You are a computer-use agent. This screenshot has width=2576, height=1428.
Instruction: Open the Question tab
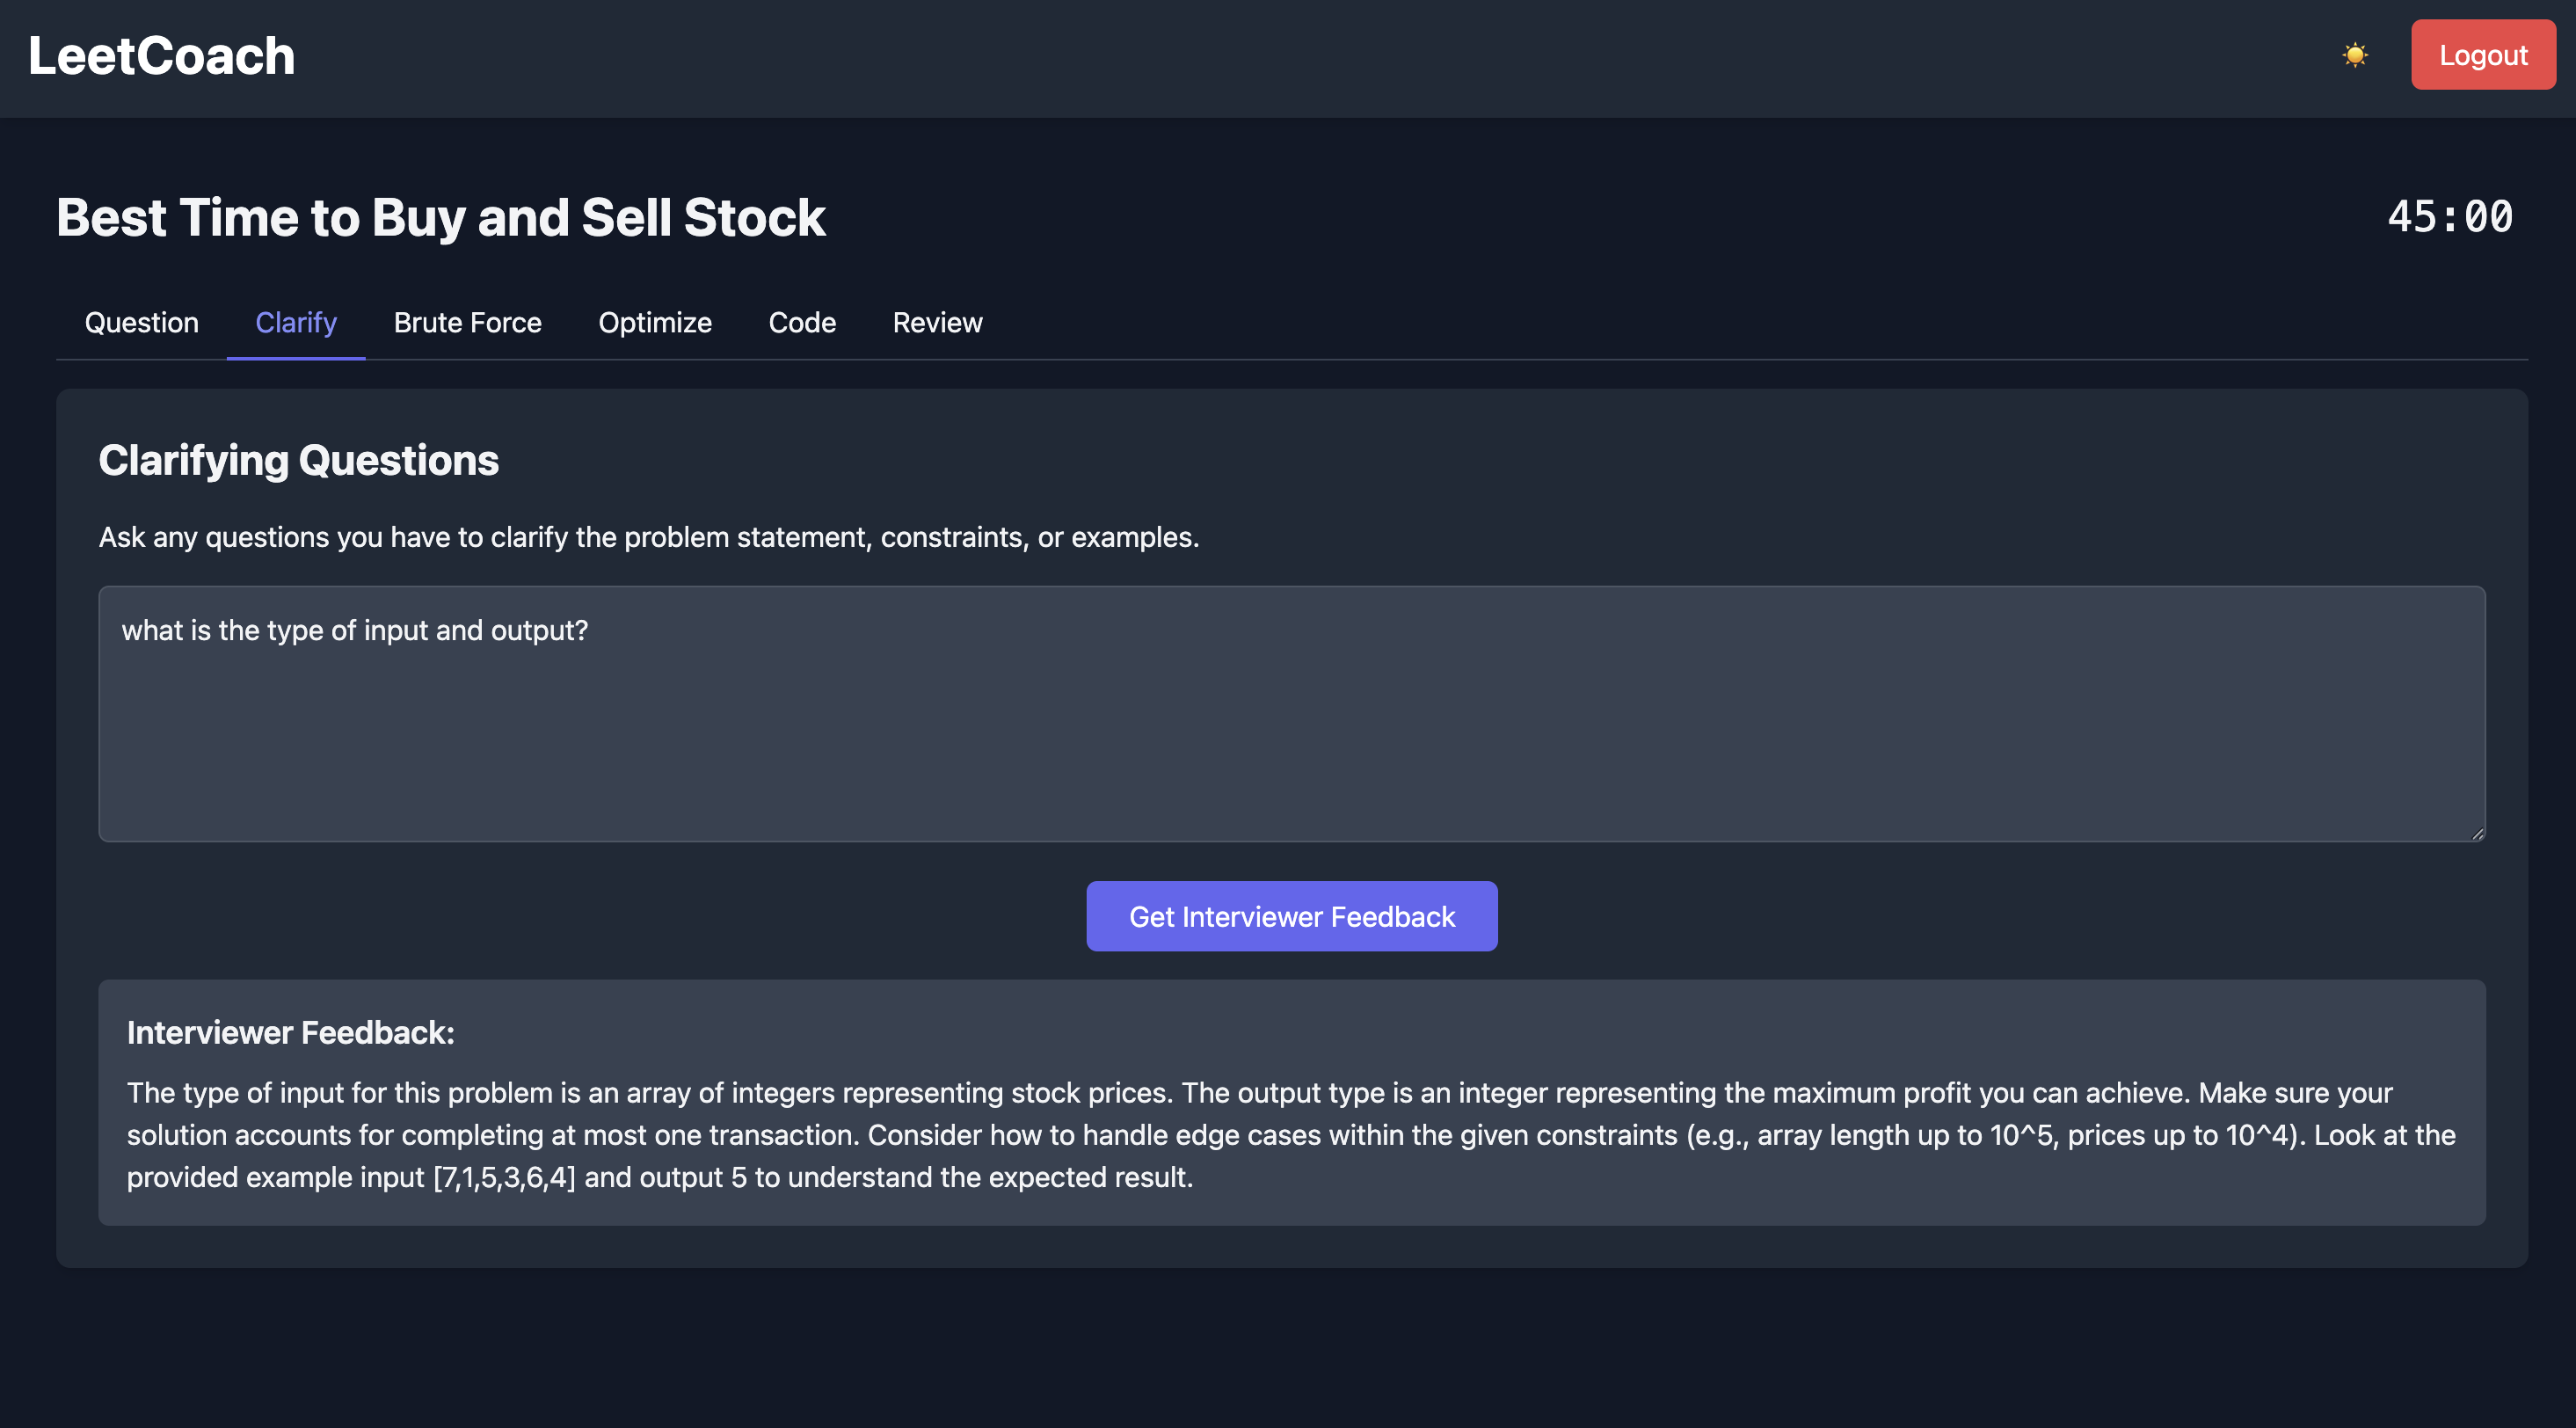click(141, 323)
